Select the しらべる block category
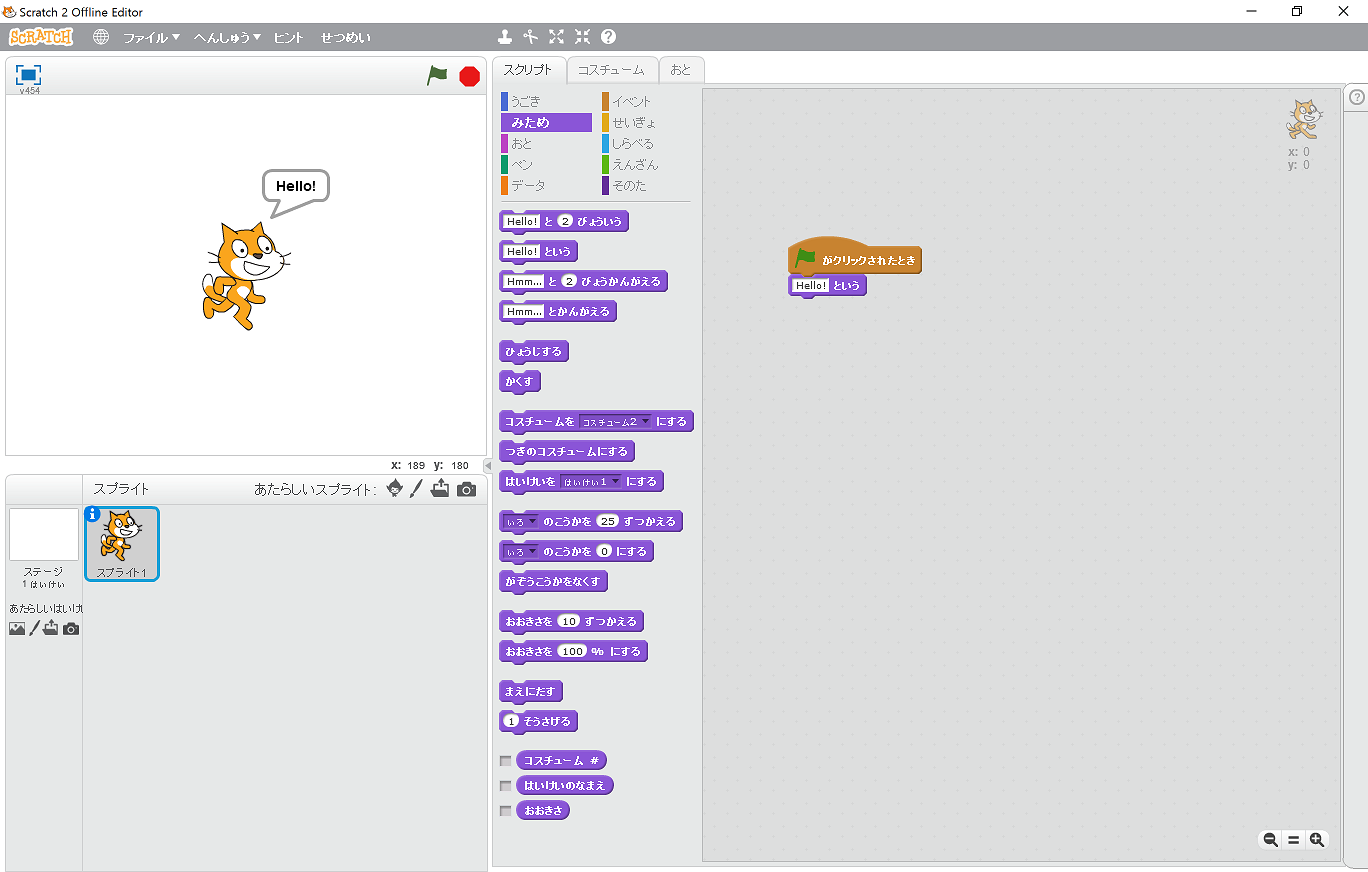Image resolution: width=1368 pixels, height=872 pixels. coord(647,143)
